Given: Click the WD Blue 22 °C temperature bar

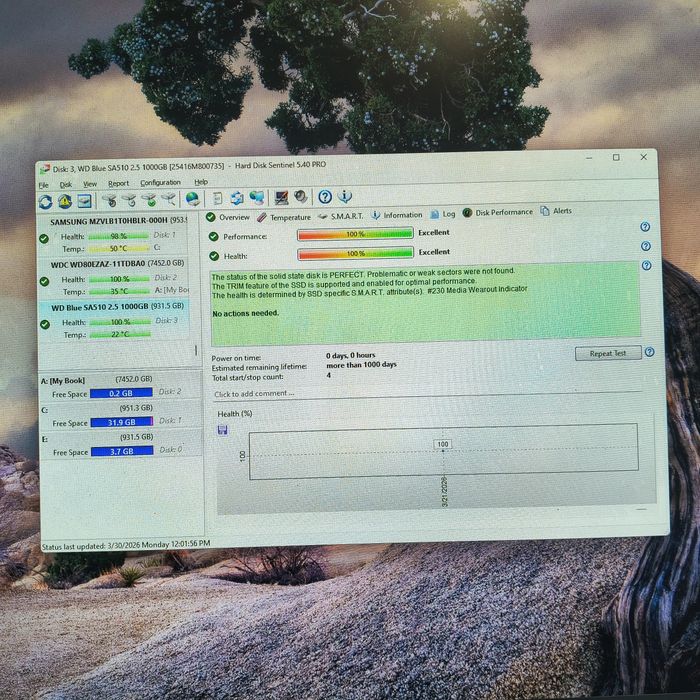Looking at the screenshot, I should [x=120, y=334].
